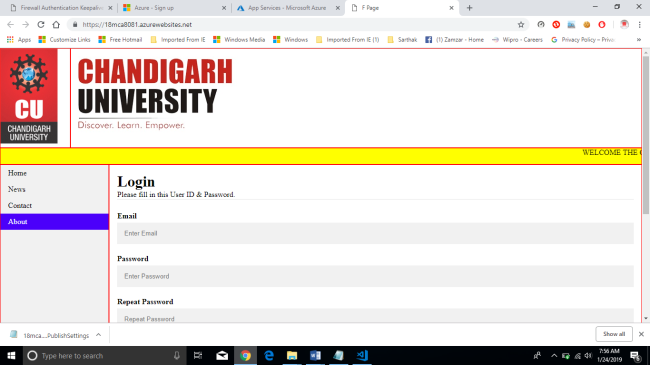The height and width of the screenshot is (365, 650).
Task: Open Chrome's three-dot menu
Action: 640,24
